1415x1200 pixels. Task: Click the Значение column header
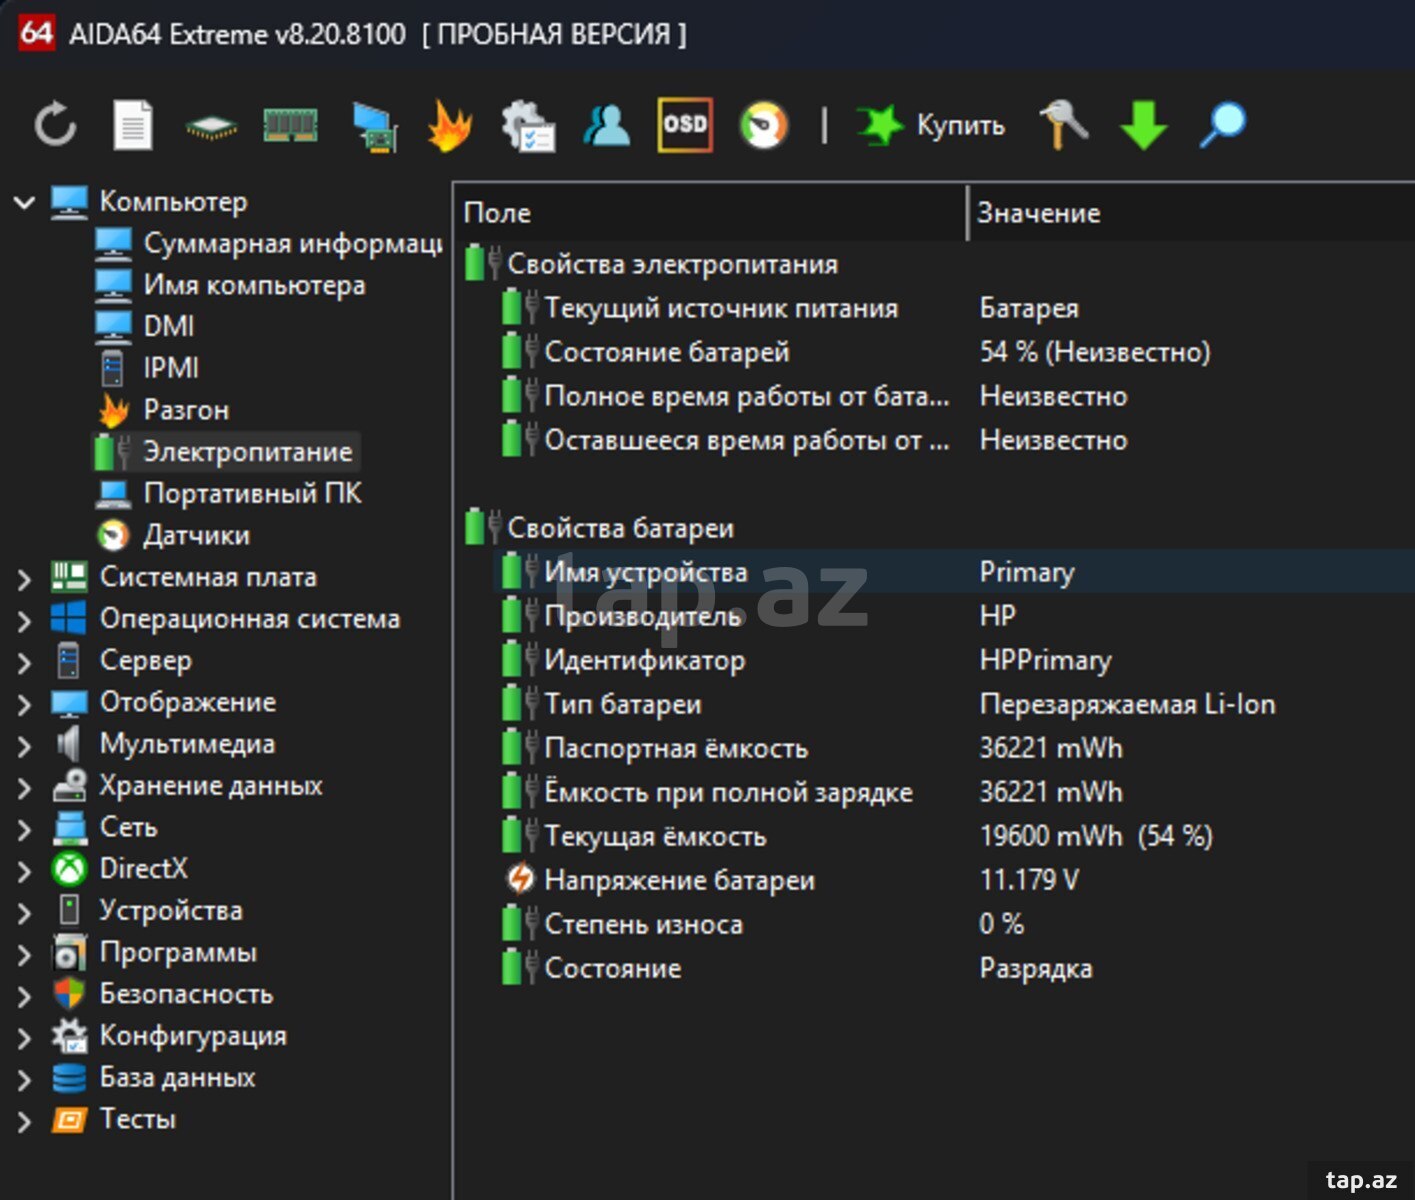coord(1191,213)
